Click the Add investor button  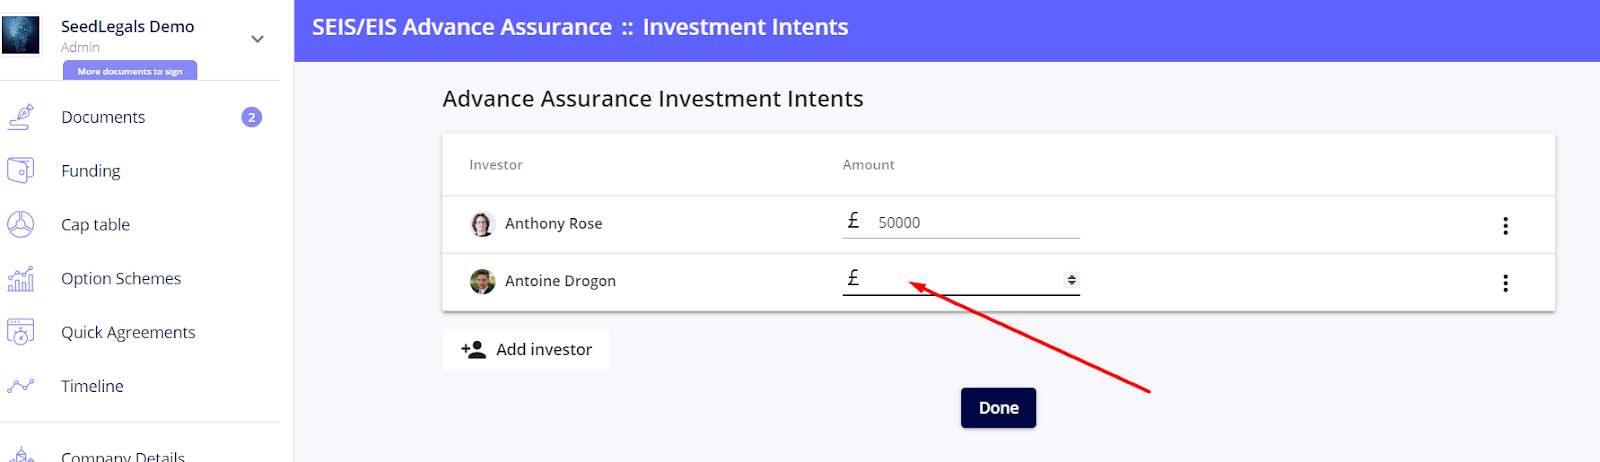pos(526,349)
